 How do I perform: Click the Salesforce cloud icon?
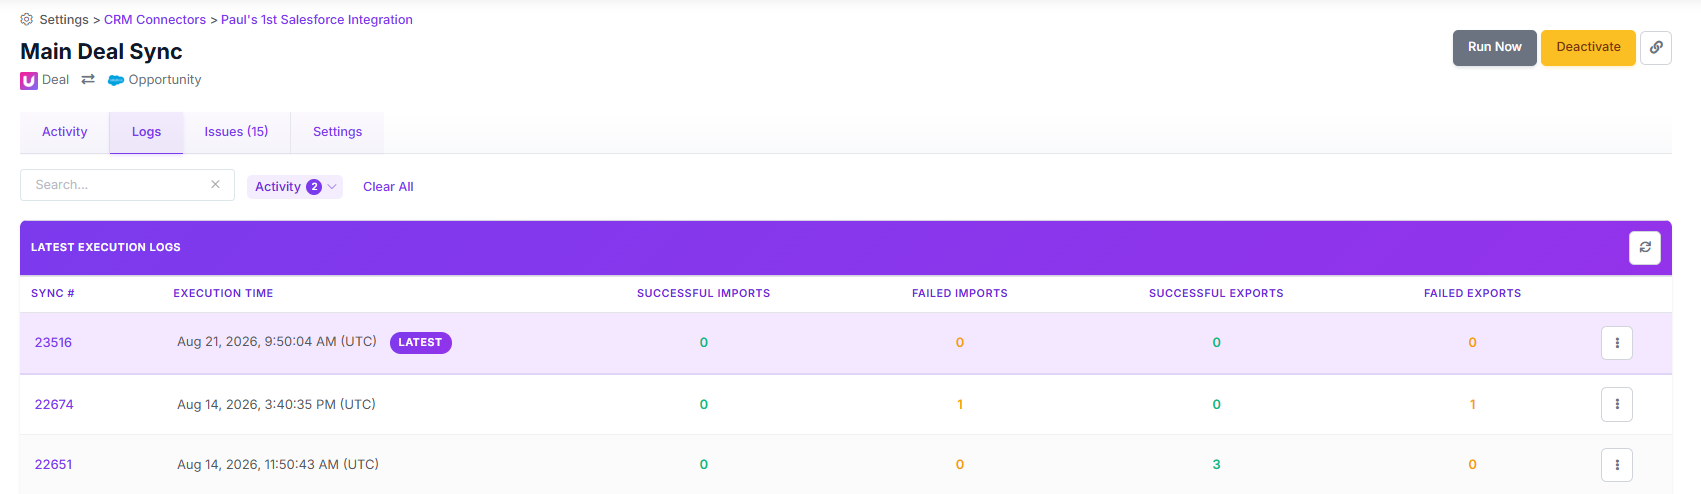coord(116,80)
